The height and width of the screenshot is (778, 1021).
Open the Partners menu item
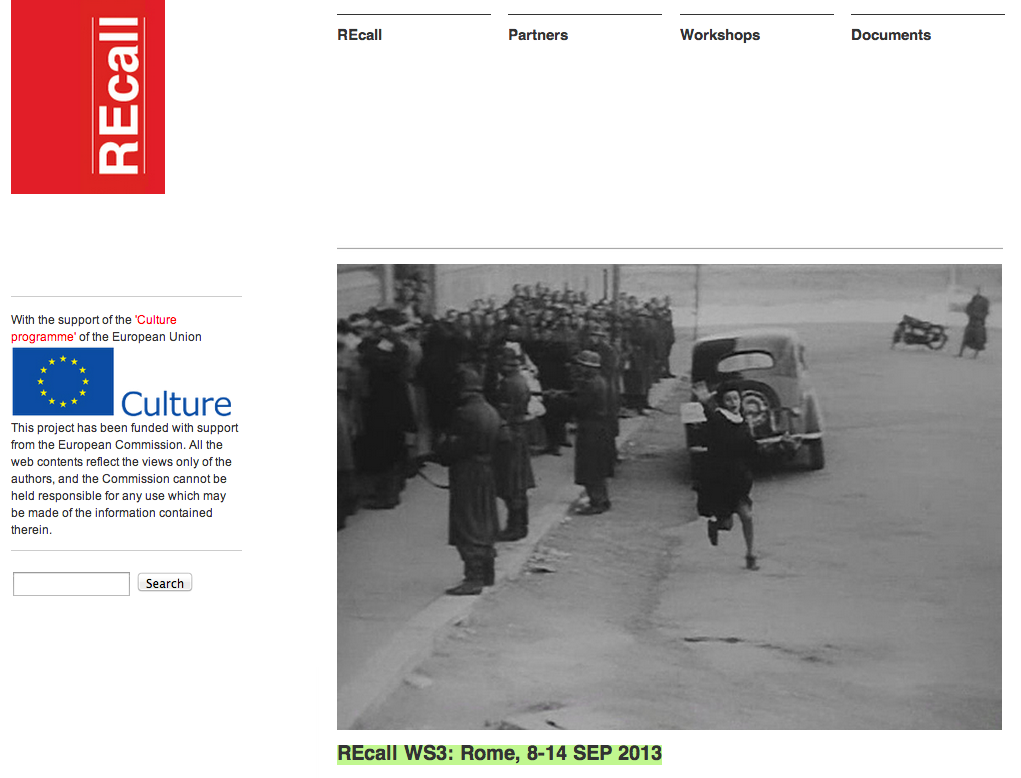click(538, 35)
